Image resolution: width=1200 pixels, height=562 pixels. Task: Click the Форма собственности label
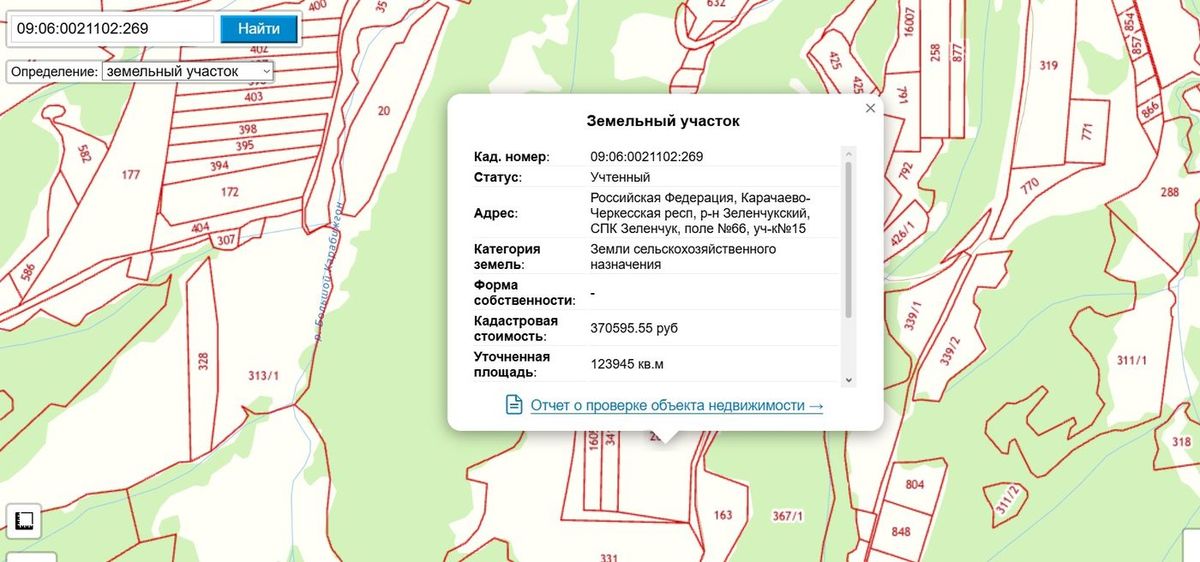pyautogui.click(x=525, y=292)
